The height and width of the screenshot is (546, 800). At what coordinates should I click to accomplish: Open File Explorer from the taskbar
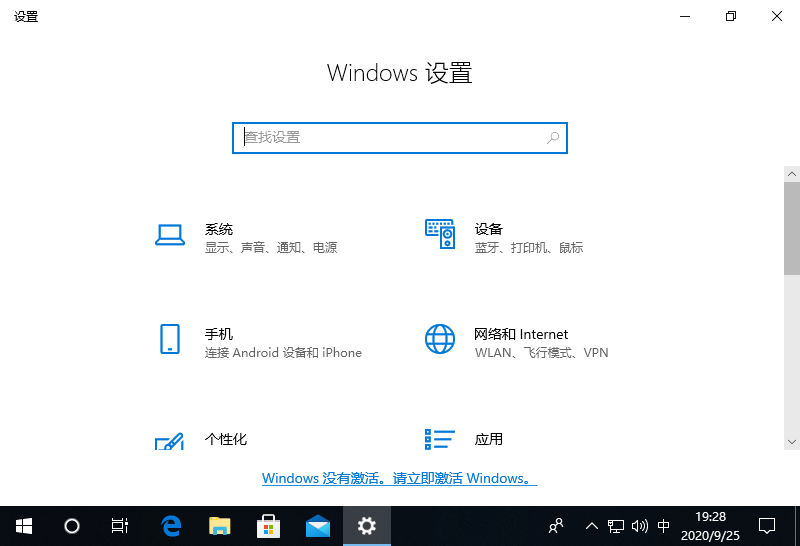tap(220, 526)
